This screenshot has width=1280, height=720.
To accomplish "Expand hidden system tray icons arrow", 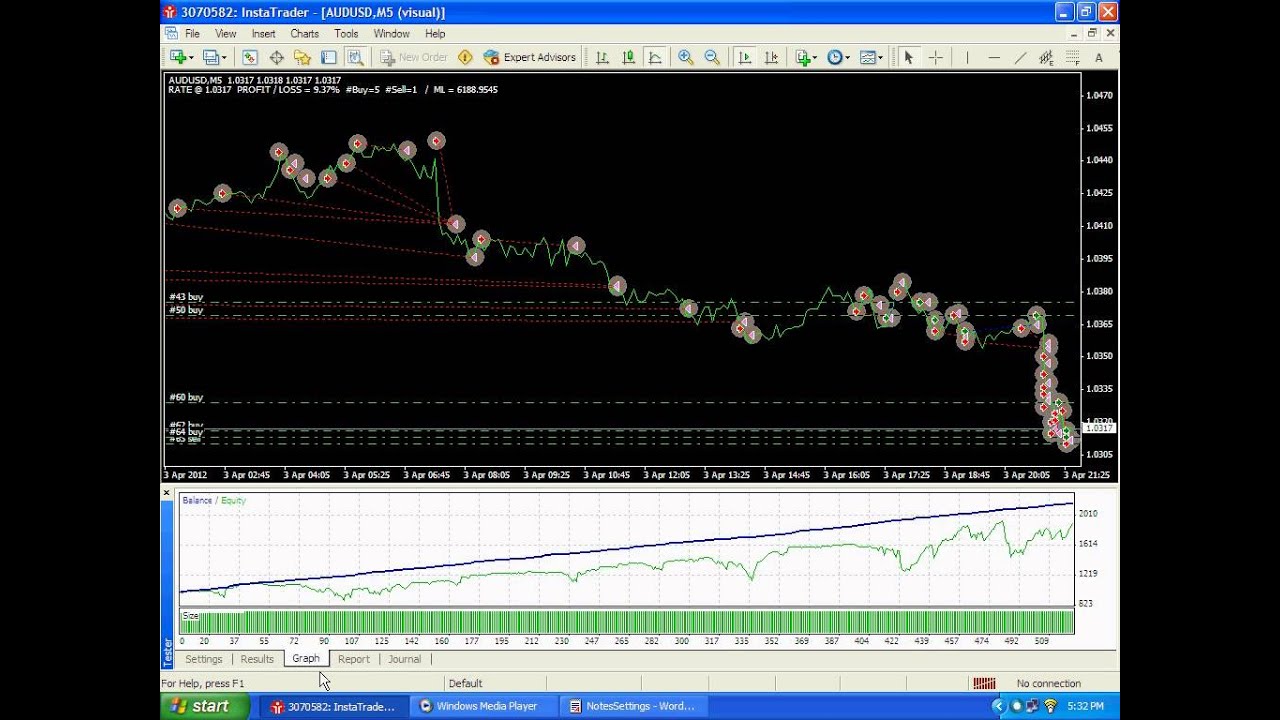I will click(998, 706).
